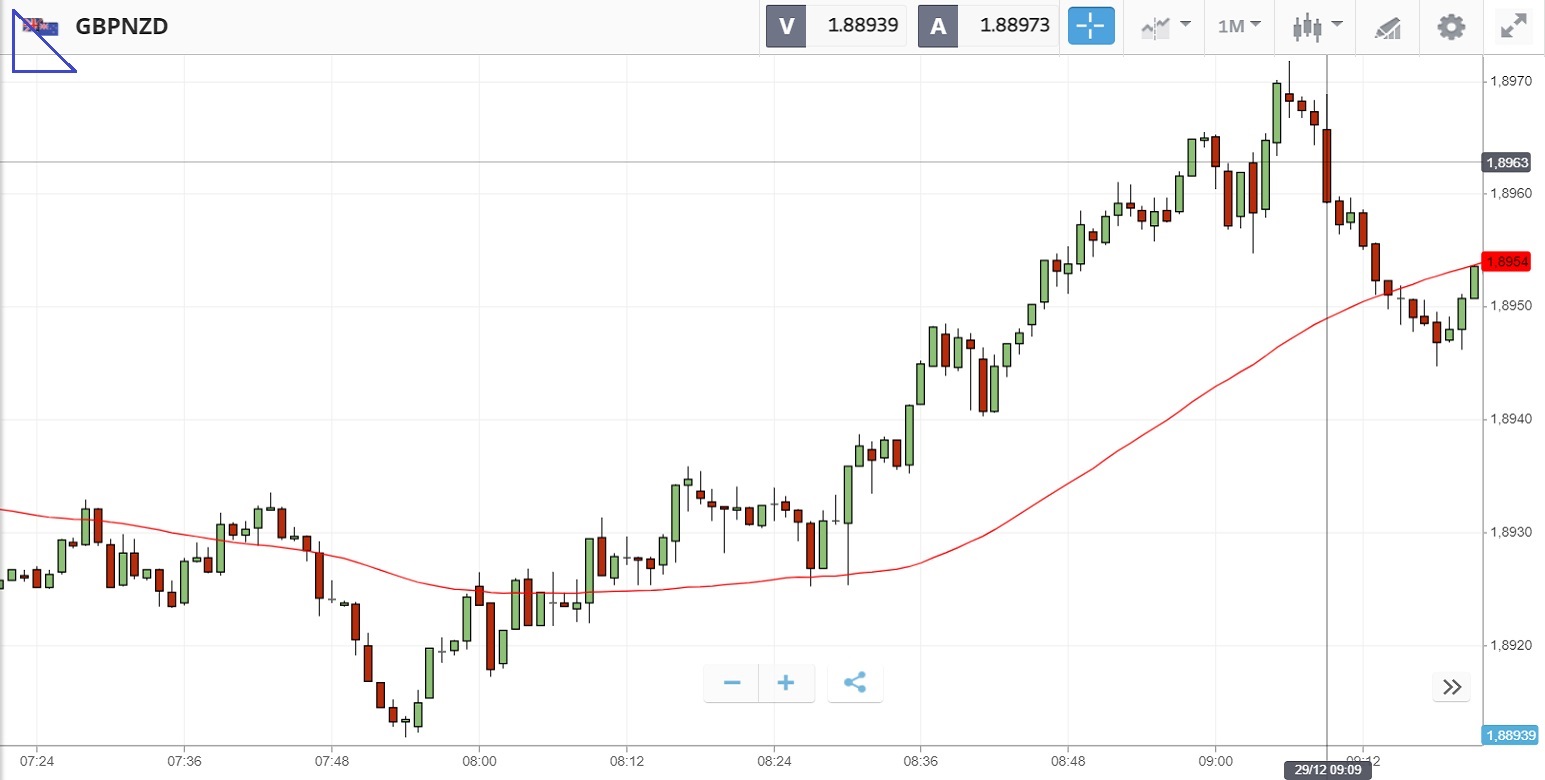Click the GBPNZD symbol name

(x=122, y=26)
